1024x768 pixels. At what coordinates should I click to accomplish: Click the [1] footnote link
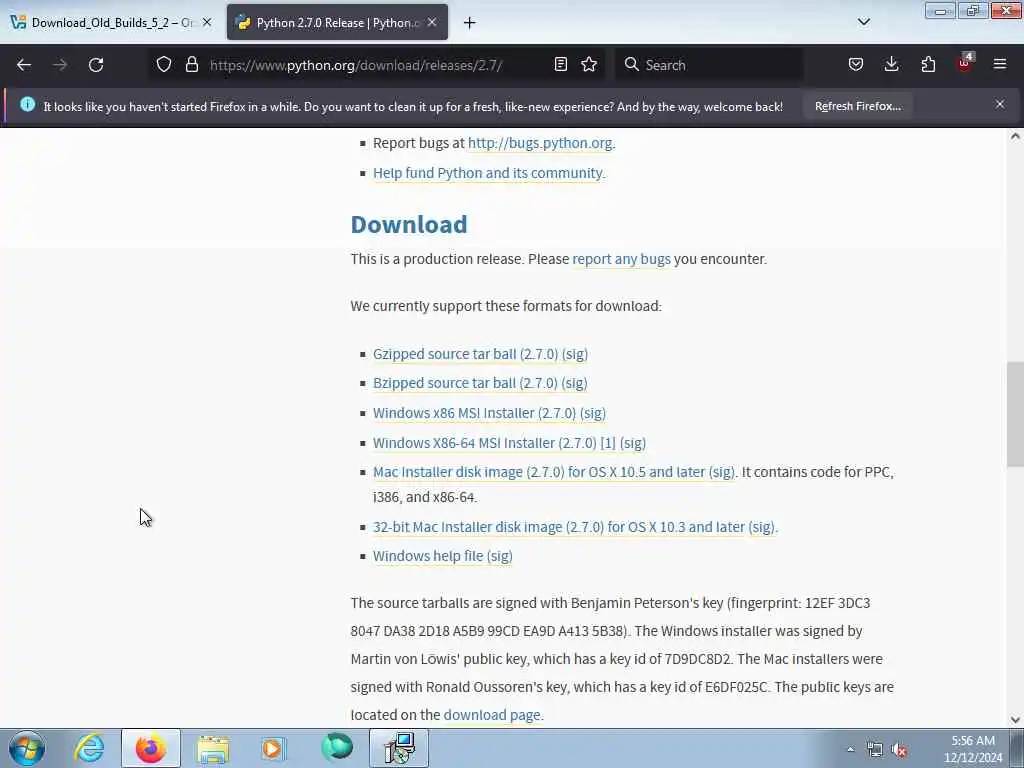(608, 443)
